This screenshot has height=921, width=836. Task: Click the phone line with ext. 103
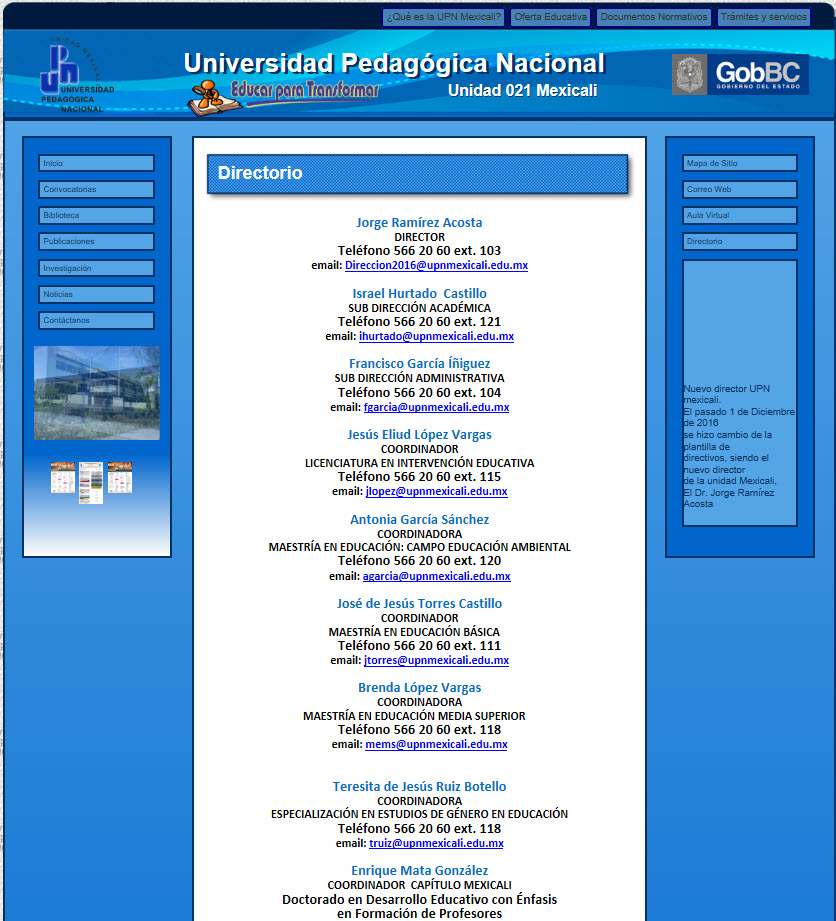[419, 251]
